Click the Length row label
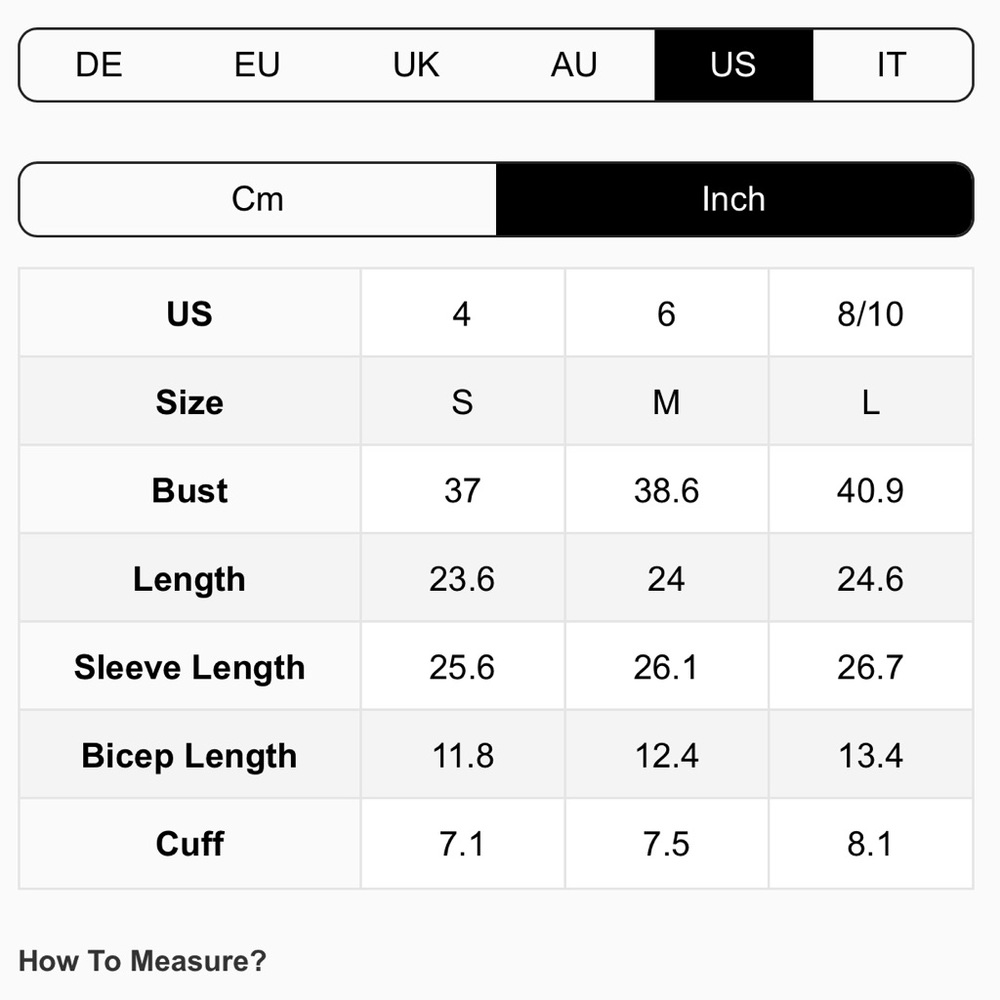1000x1000 pixels. click(190, 579)
